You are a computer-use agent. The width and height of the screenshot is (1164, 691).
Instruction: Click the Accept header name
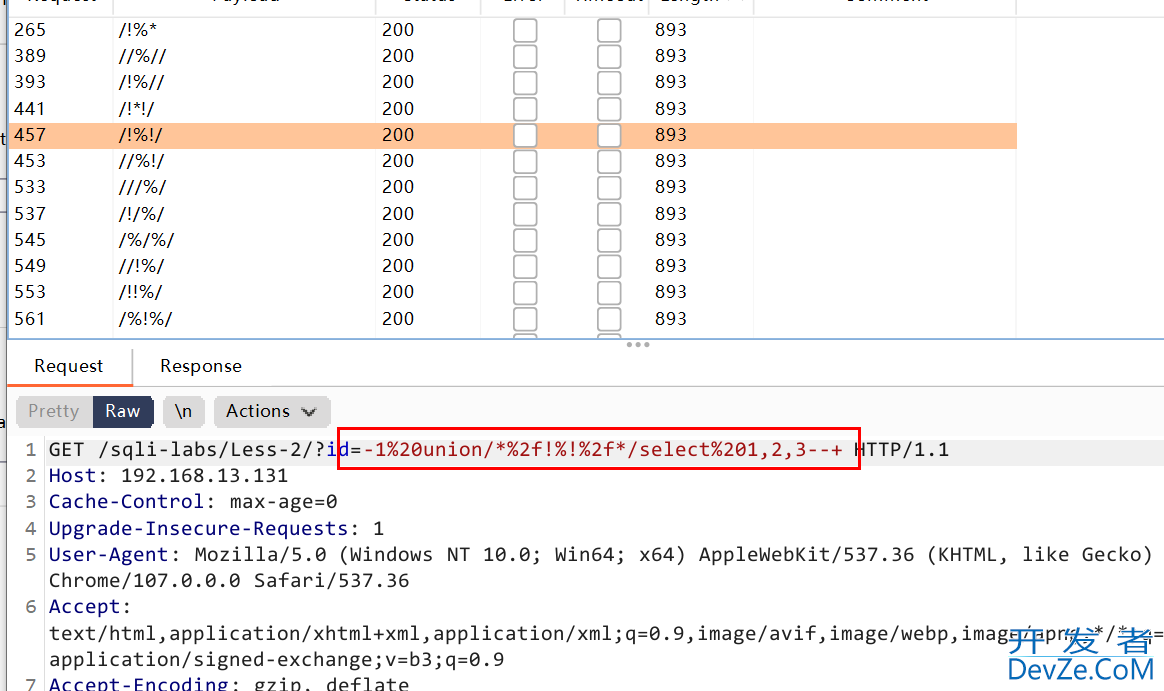pyautogui.click(x=89, y=607)
